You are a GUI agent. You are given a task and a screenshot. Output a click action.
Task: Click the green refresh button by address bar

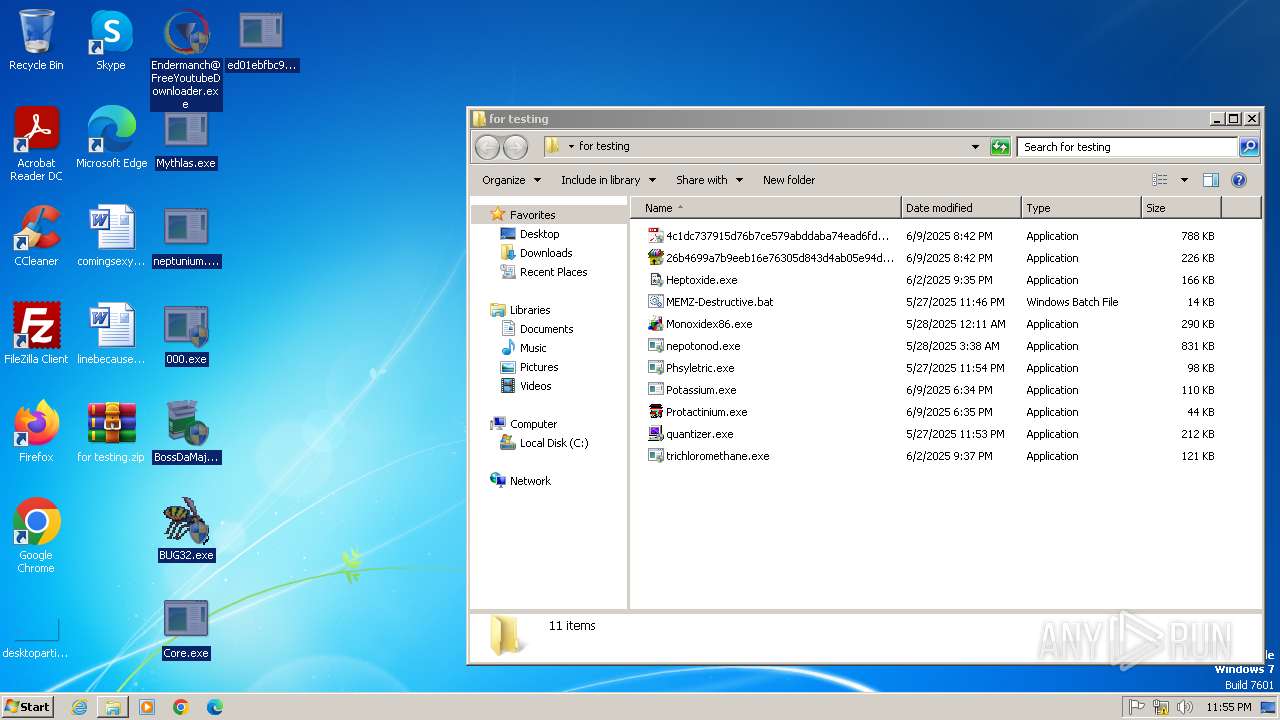[x=1000, y=147]
